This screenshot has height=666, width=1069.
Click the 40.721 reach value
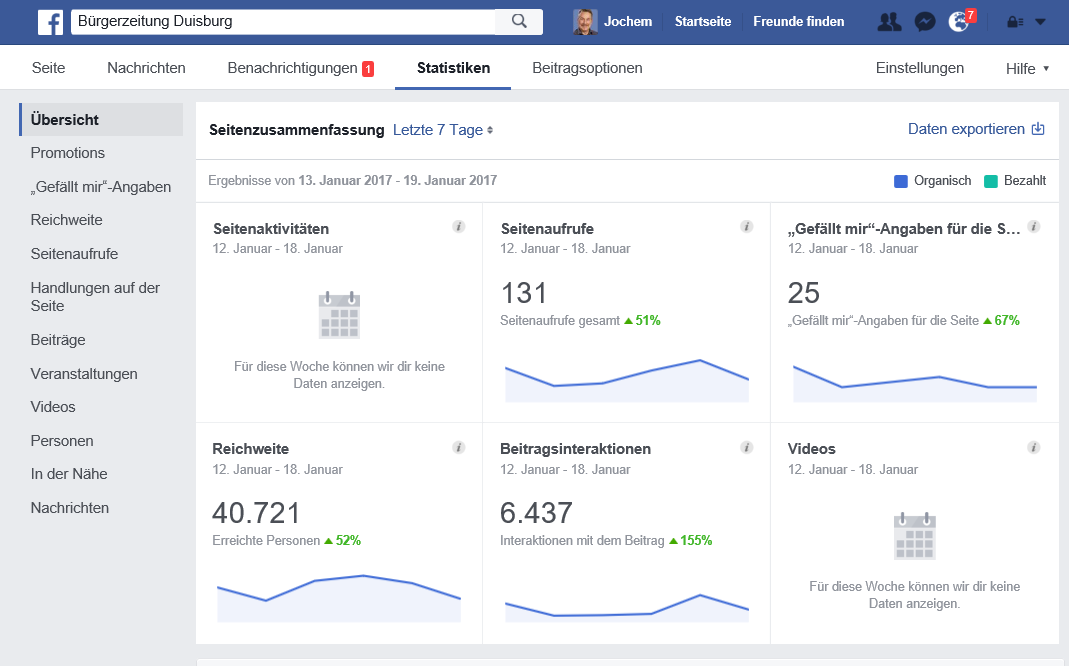pos(256,513)
